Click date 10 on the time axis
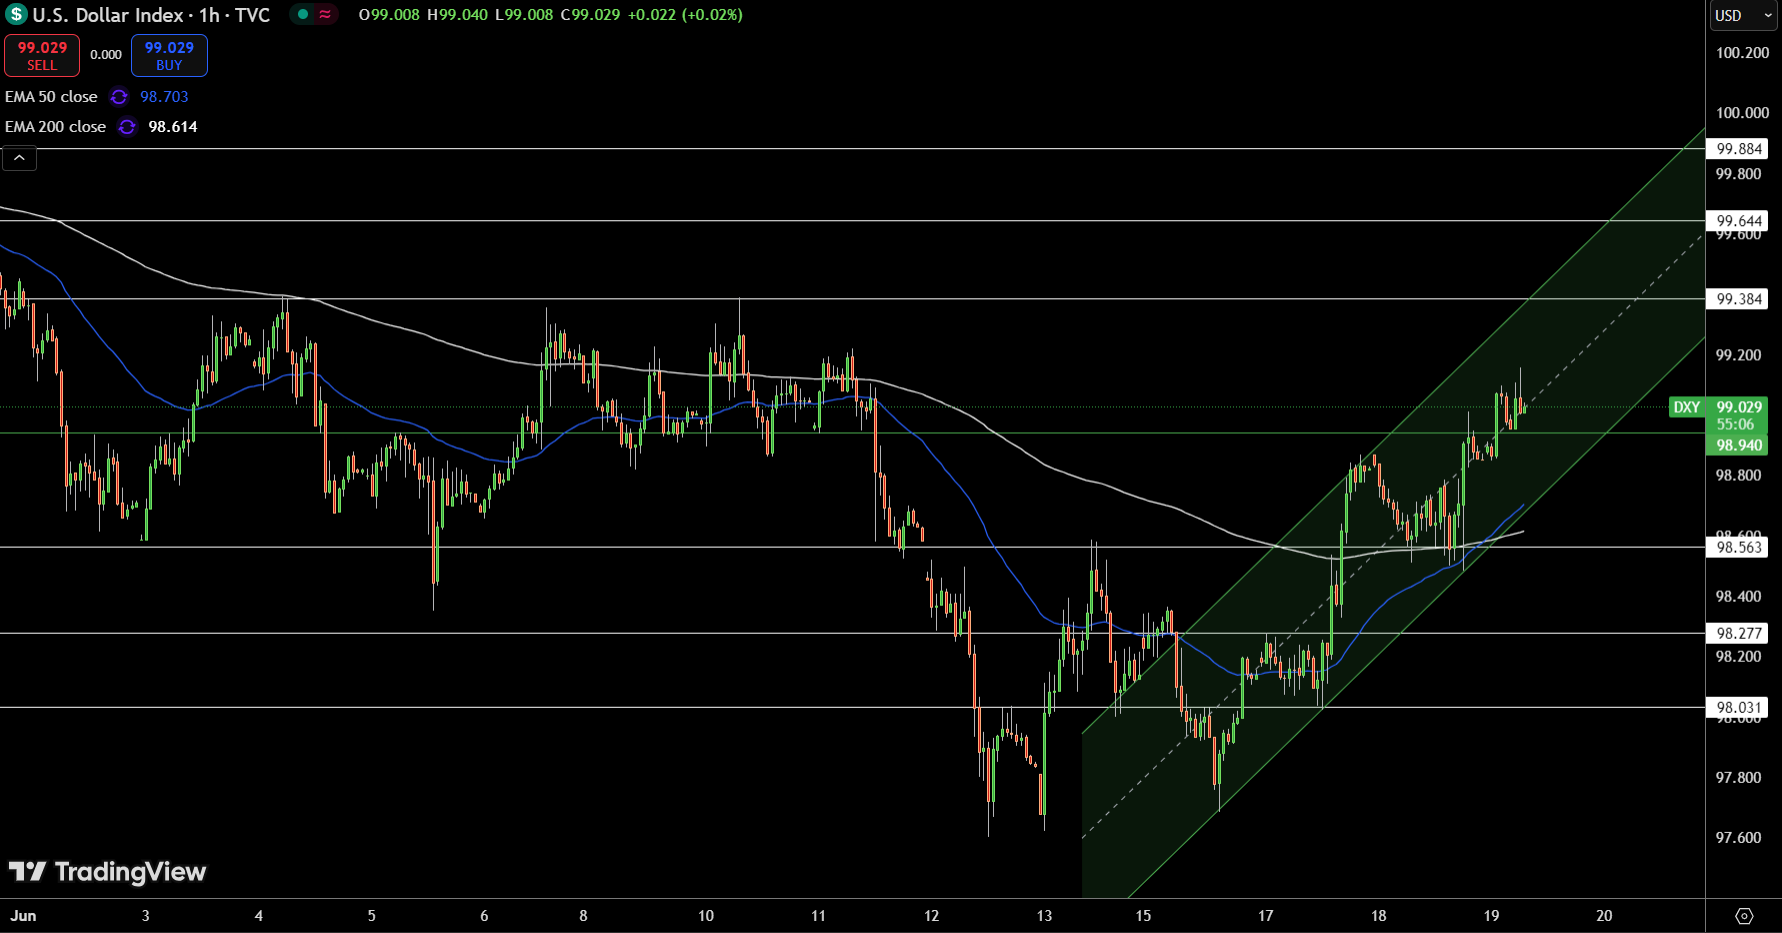1782x933 pixels. 706,916
